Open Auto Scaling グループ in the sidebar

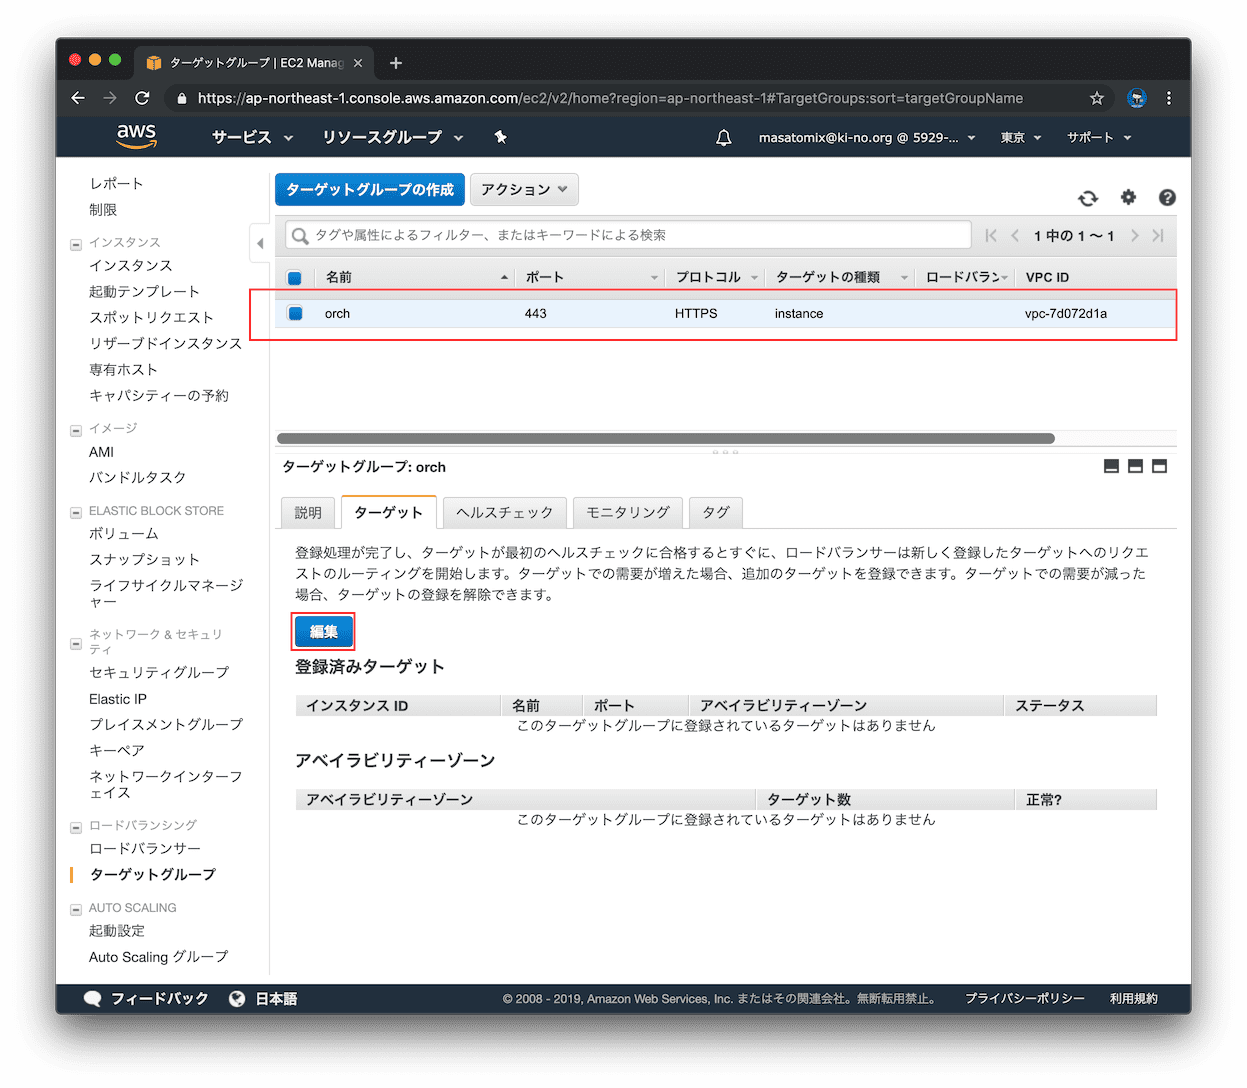[x=158, y=956]
